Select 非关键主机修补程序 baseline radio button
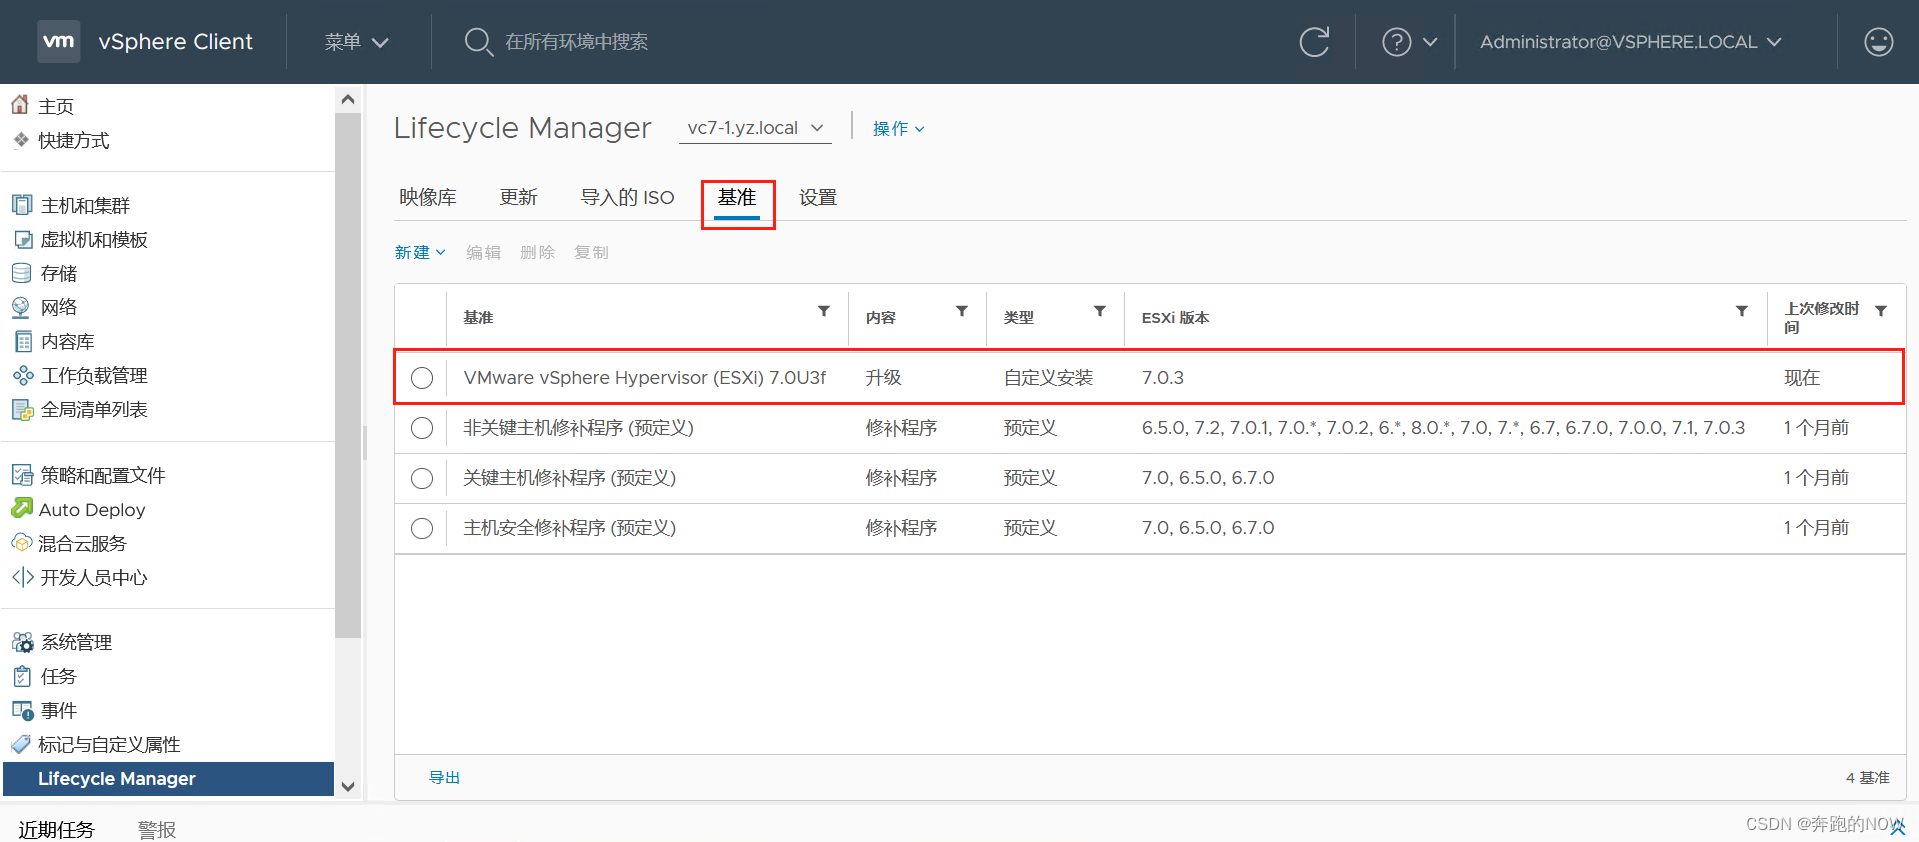Viewport: 1919px width, 842px height. pos(422,428)
